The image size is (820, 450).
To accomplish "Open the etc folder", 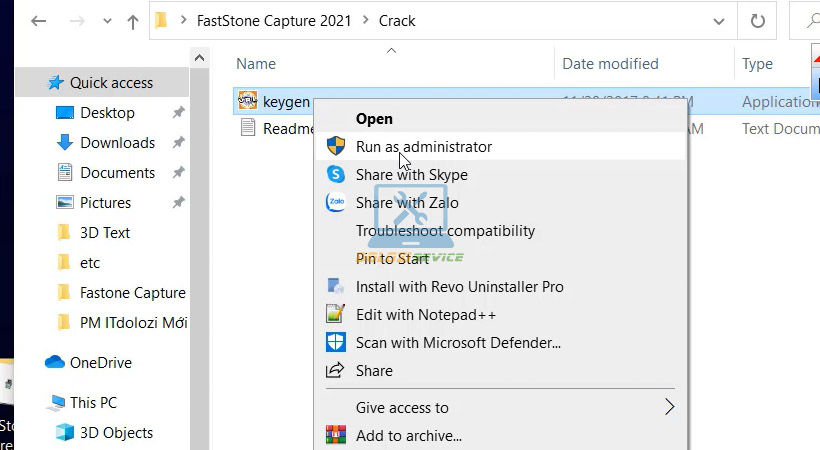I will pos(90,263).
